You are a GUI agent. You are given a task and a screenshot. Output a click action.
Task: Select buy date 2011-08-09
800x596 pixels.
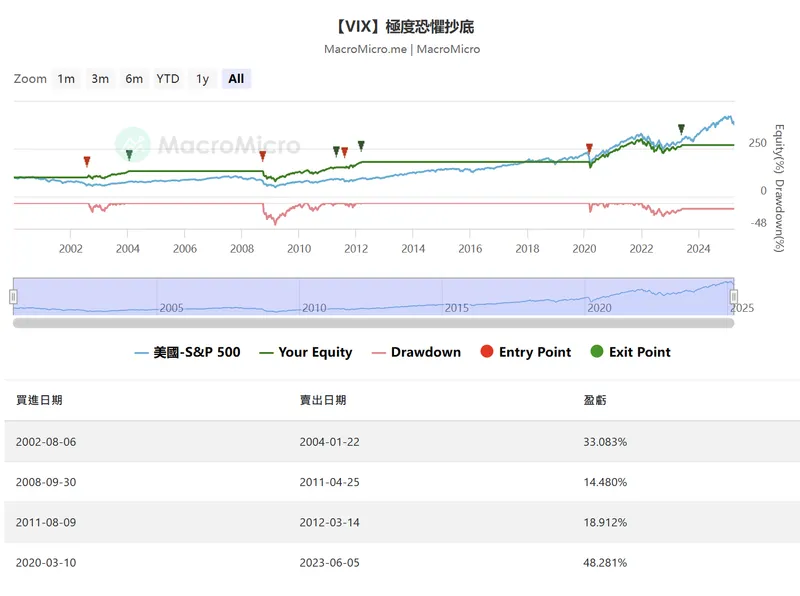pos(46,523)
